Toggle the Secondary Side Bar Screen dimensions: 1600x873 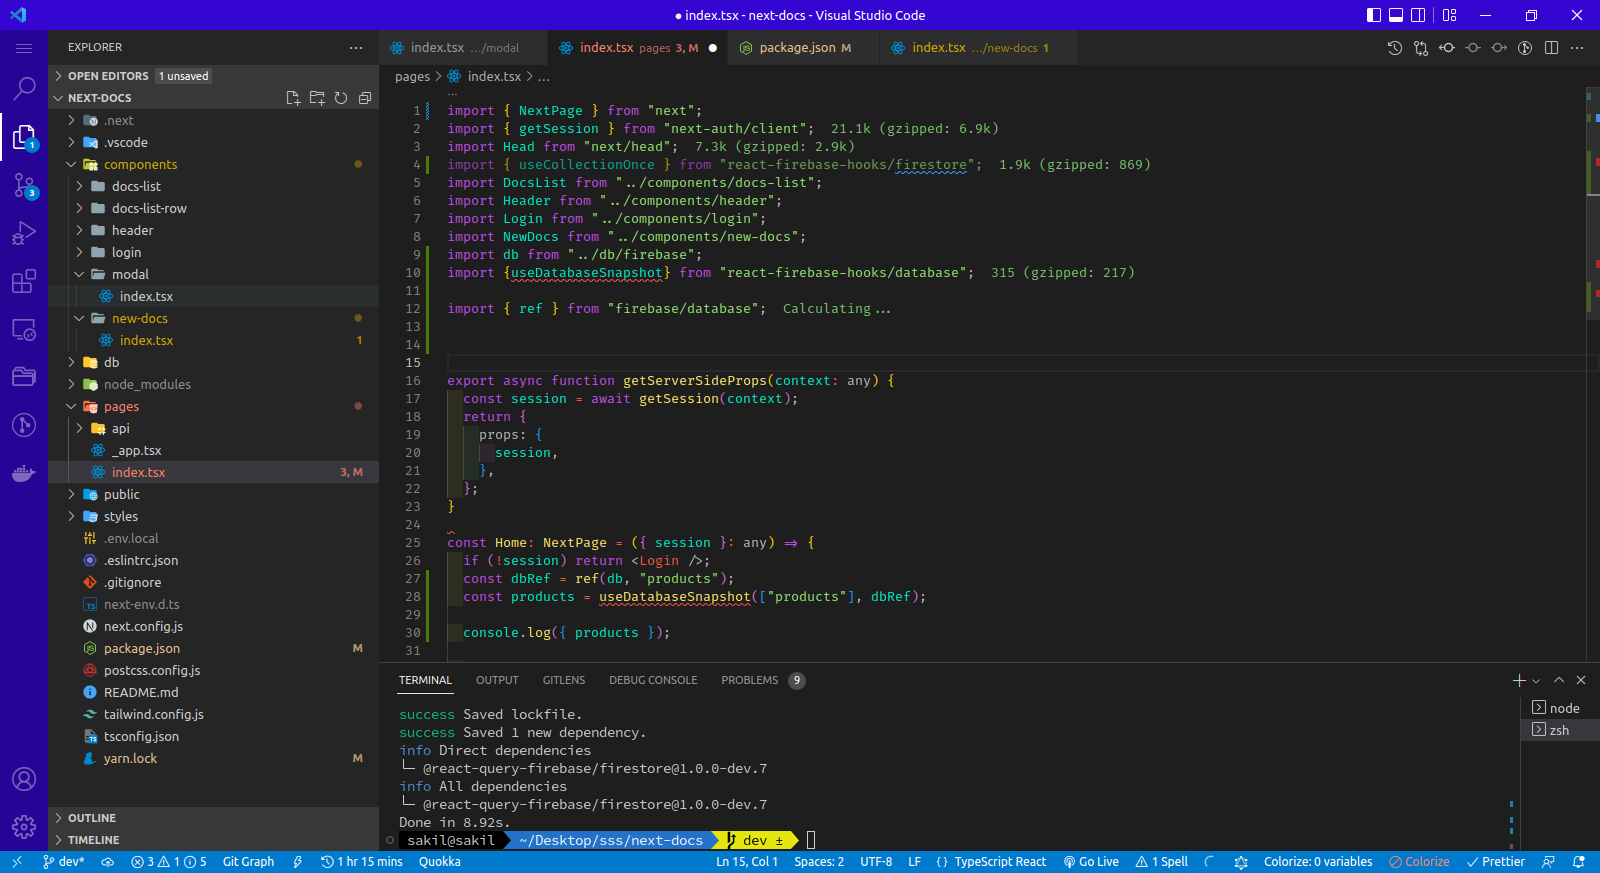(1418, 15)
